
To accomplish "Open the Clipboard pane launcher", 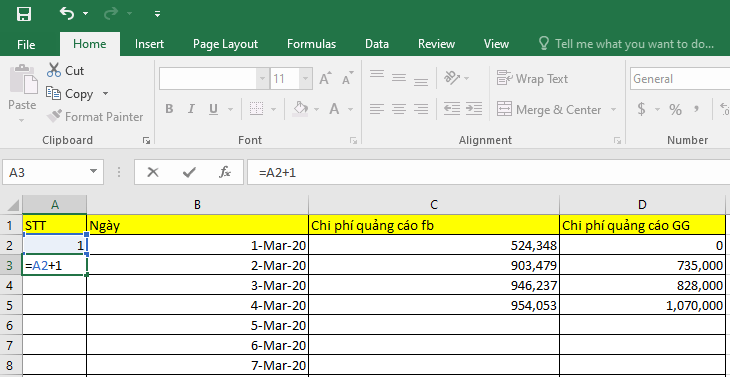I will [146, 140].
